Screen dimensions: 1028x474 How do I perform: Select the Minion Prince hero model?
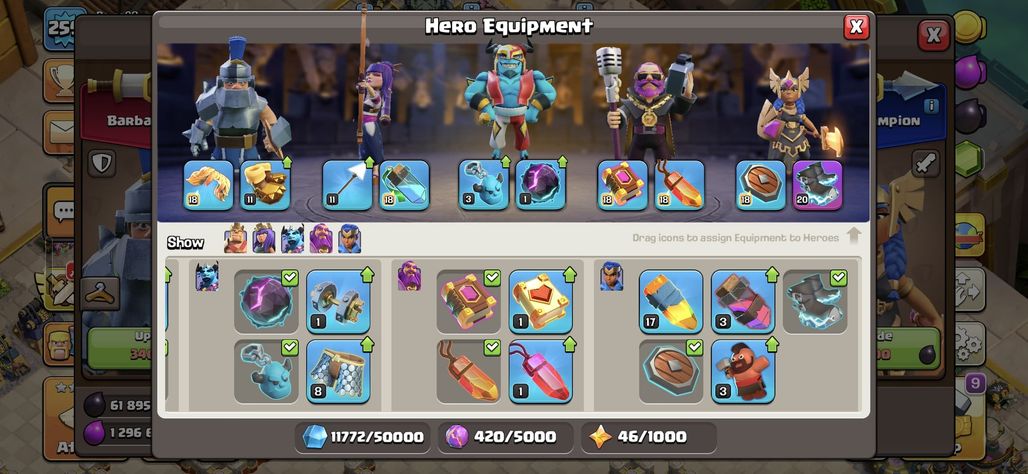[509, 98]
